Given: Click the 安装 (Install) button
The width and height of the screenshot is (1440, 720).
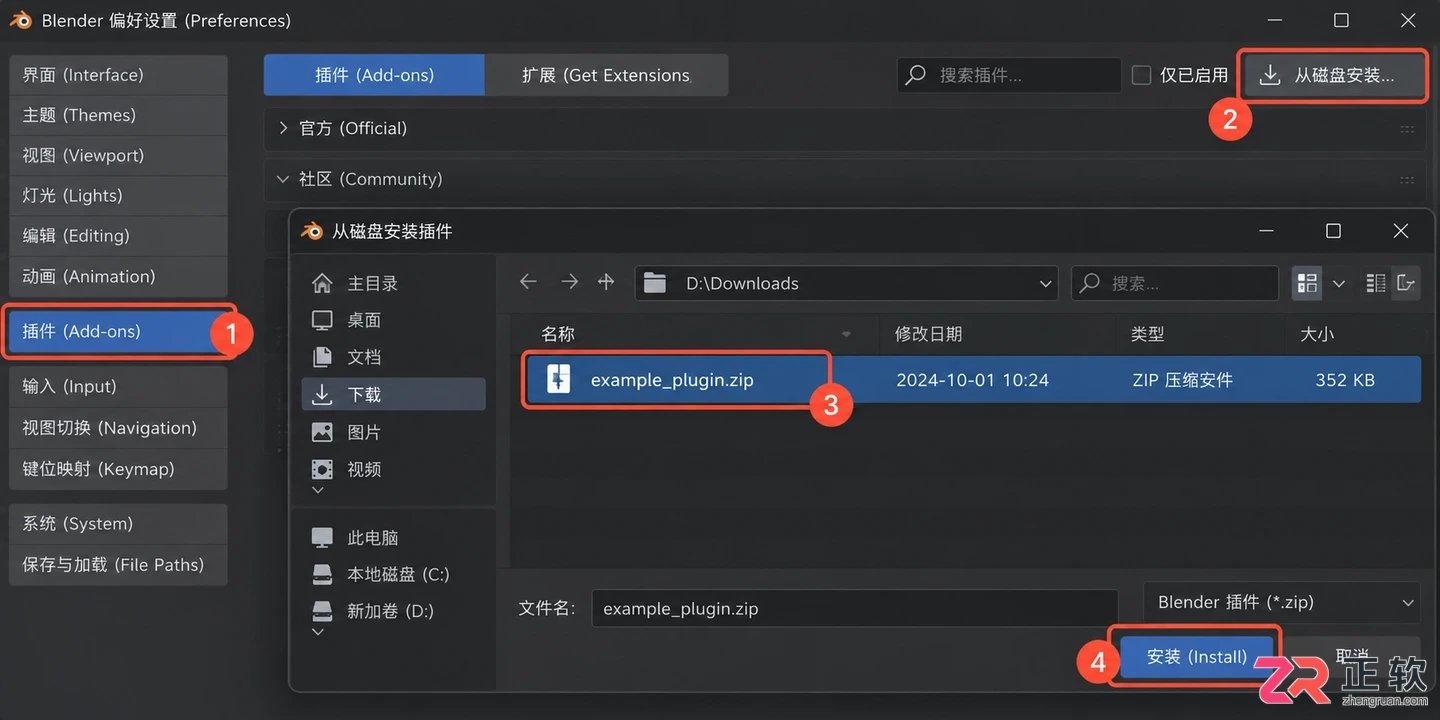Looking at the screenshot, I should 1197,657.
